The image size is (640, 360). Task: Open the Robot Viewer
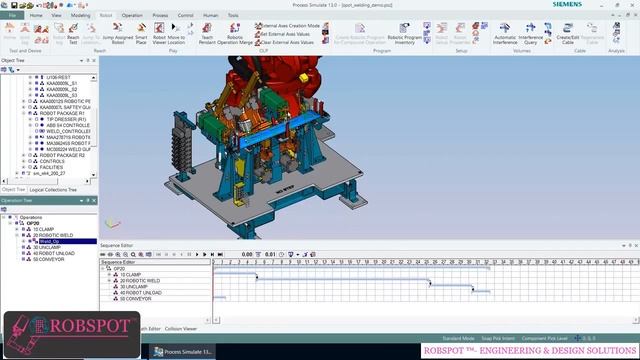(159, 33)
